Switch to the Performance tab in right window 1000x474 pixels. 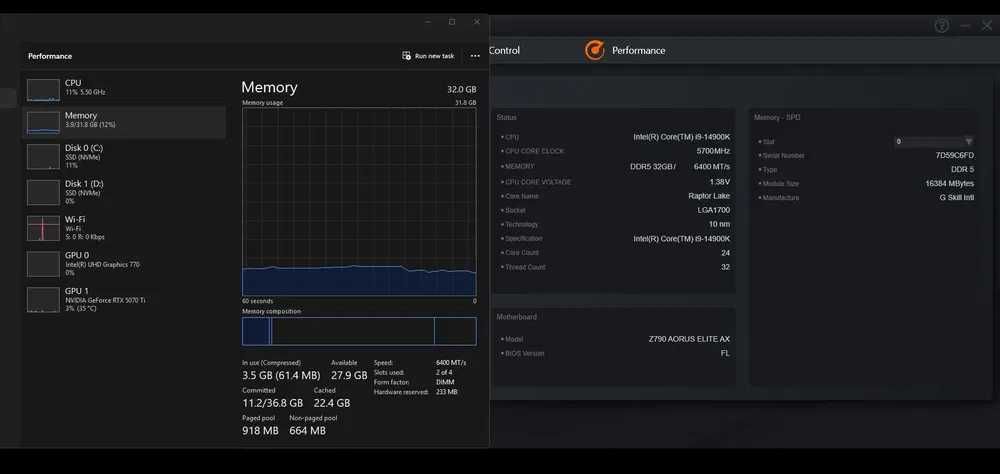638,50
